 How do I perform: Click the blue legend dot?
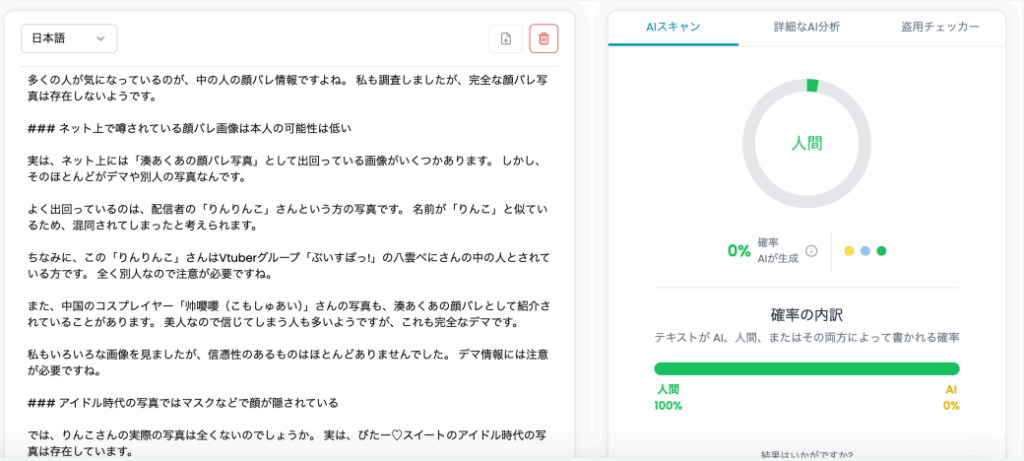click(865, 251)
